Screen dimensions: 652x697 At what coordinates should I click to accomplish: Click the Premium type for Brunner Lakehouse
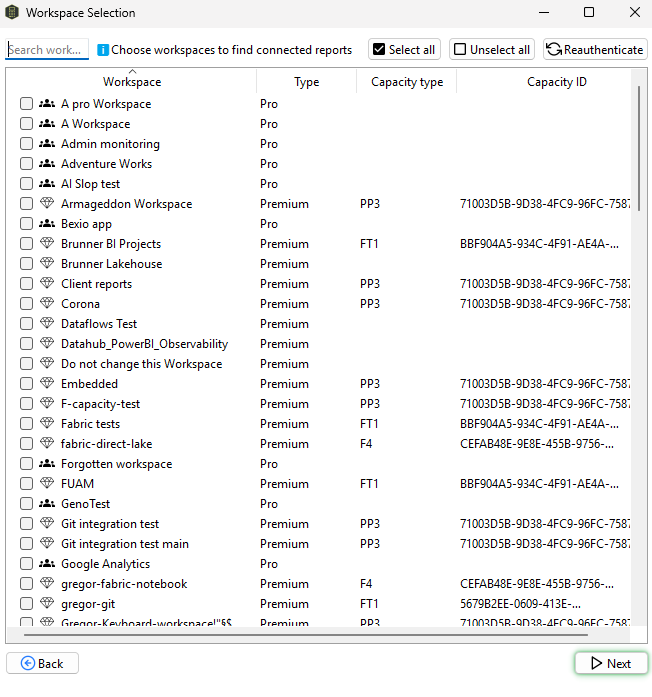coord(284,264)
